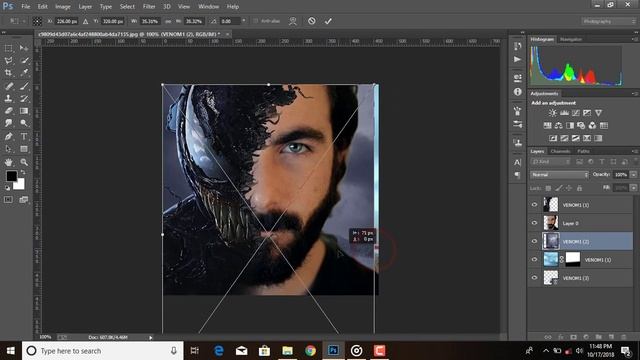The height and width of the screenshot is (360, 640).
Task: Close the open document tab
Action: click(228, 34)
